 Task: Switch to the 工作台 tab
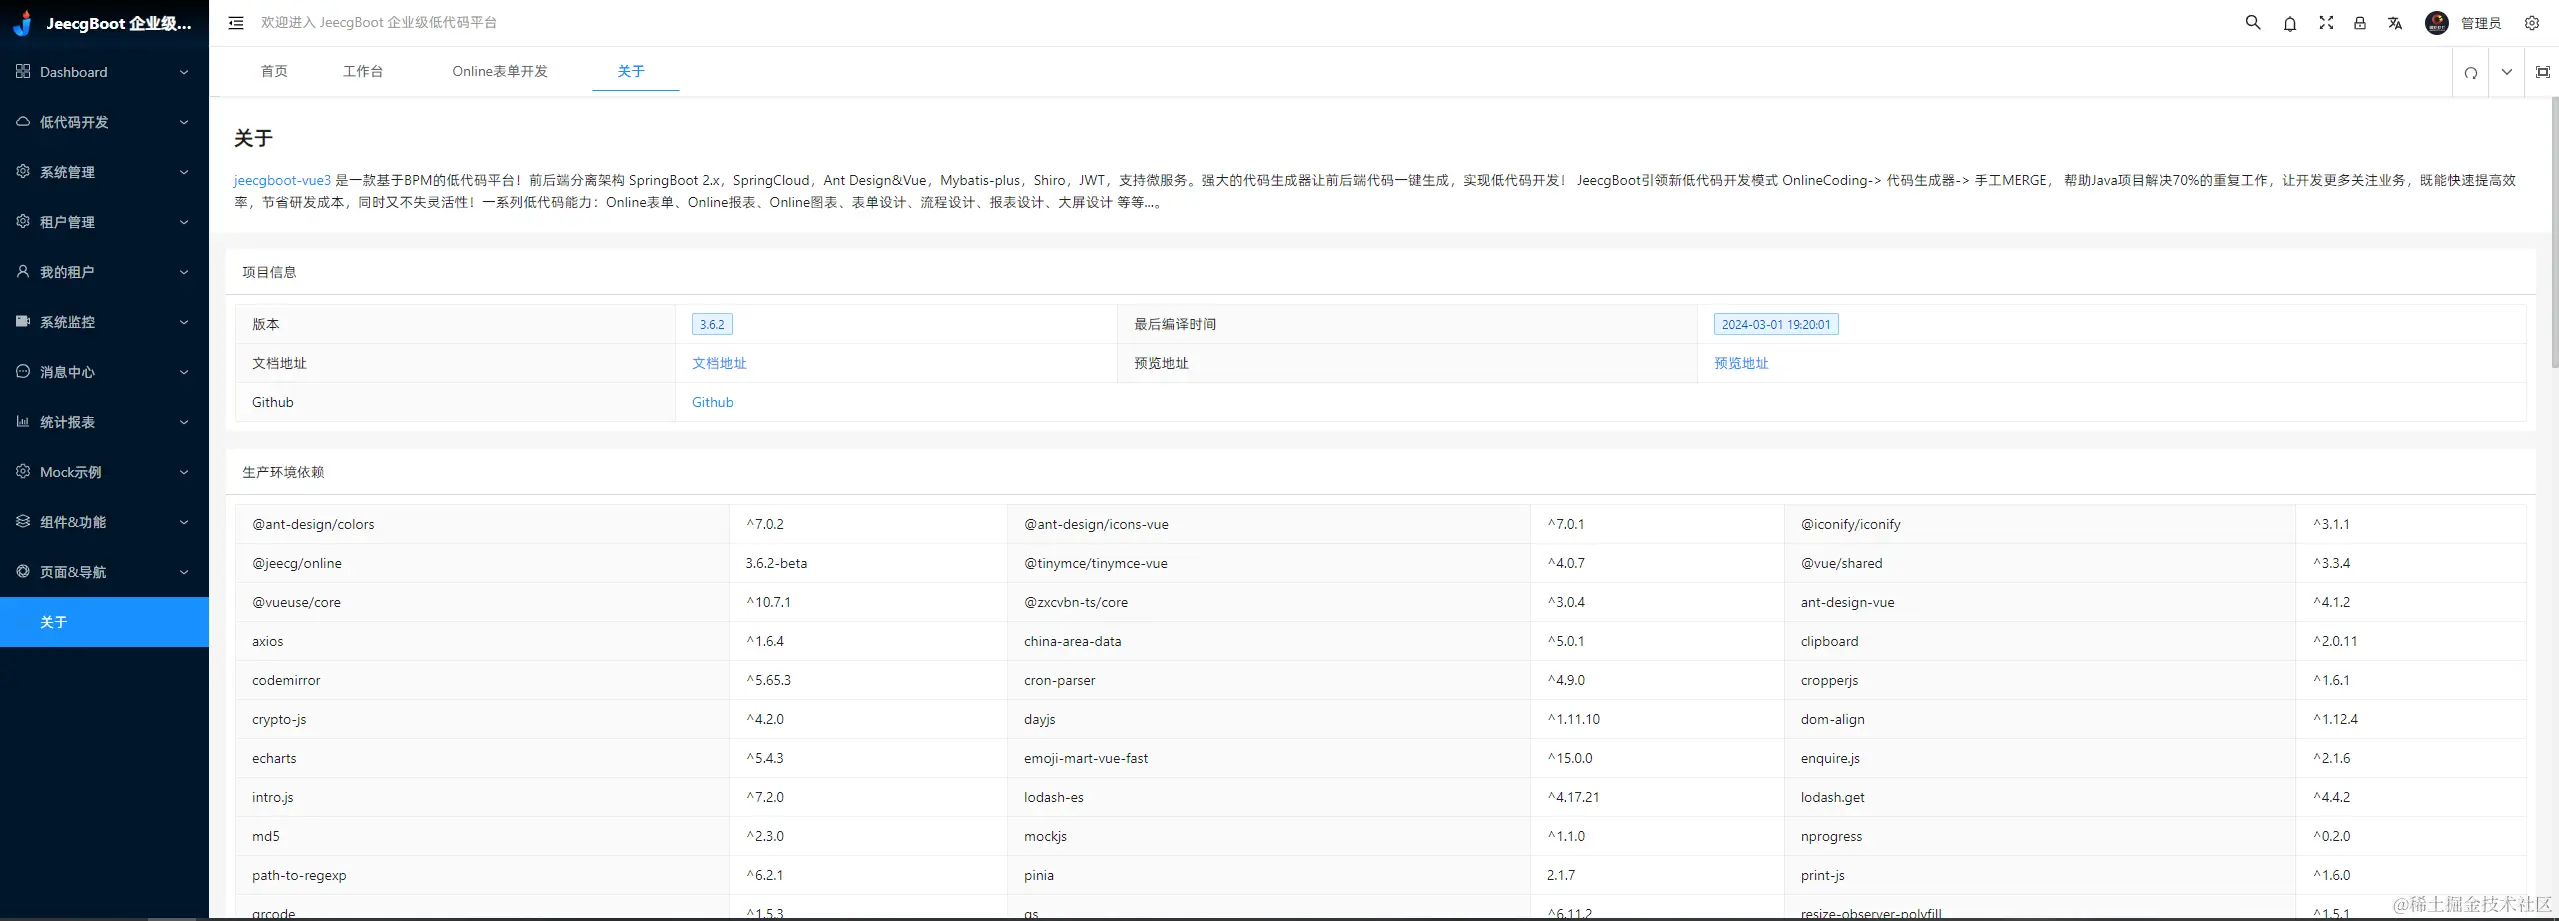tap(363, 71)
